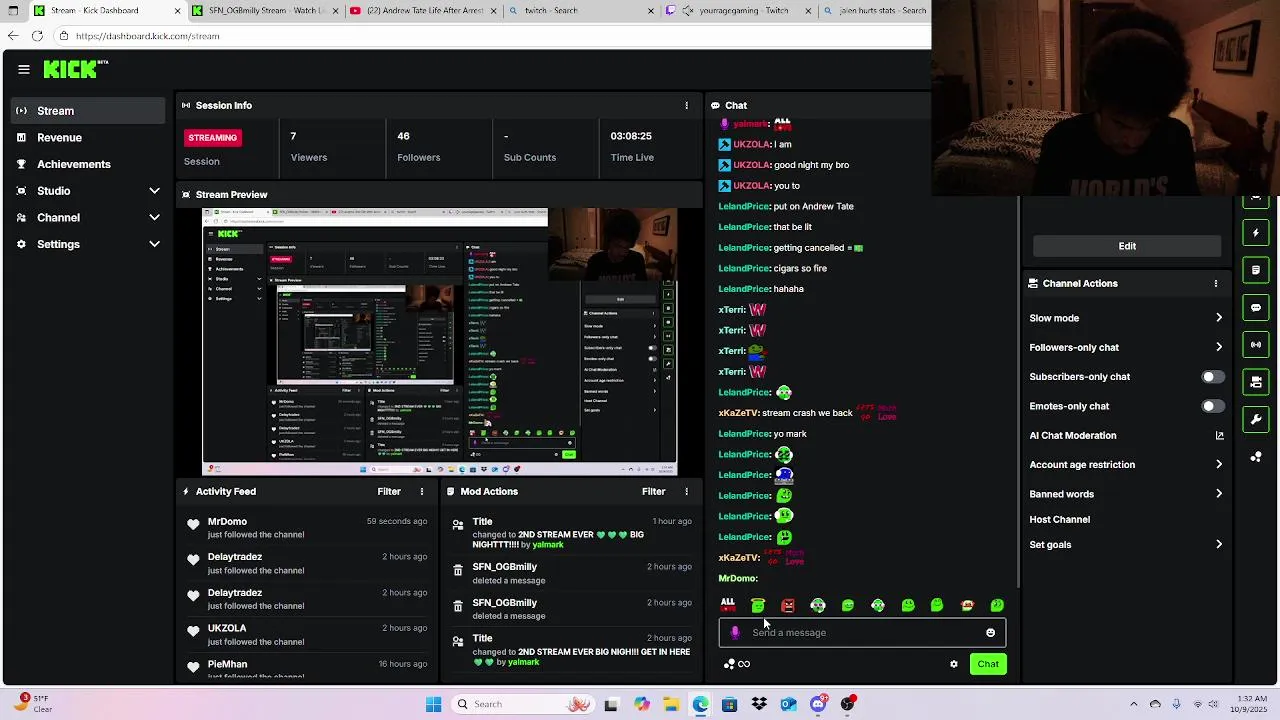Image resolution: width=1280 pixels, height=720 pixels.
Task: Select Achievements in the left sidebar
Action: click(88, 164)
